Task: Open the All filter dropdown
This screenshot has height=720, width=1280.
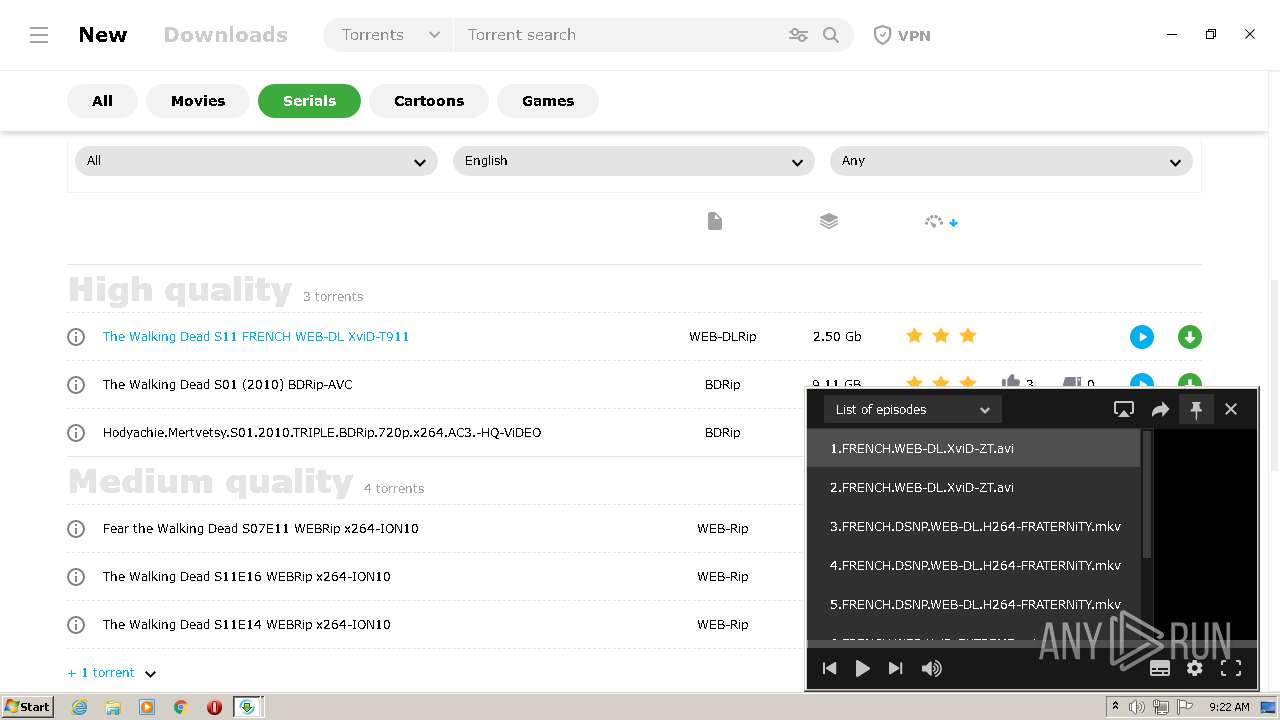Action: (256, 161)
